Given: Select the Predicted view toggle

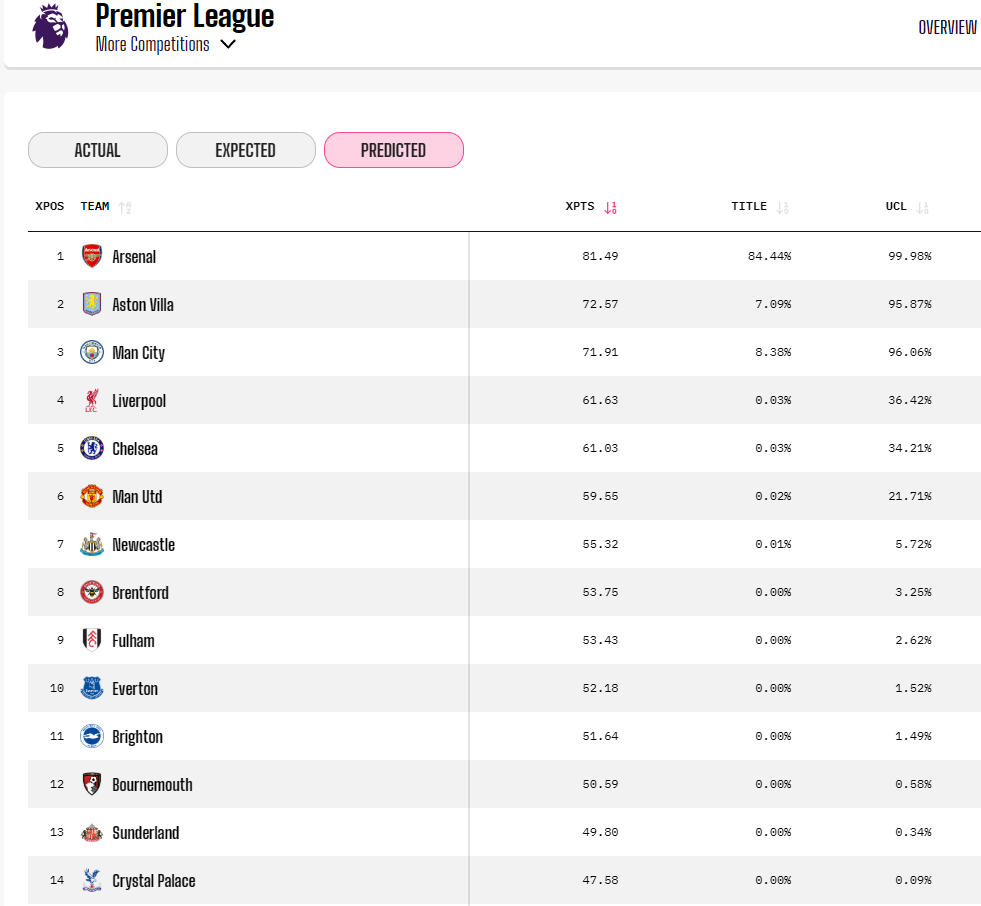Looking at the screenshot, I should click(394, 150).
